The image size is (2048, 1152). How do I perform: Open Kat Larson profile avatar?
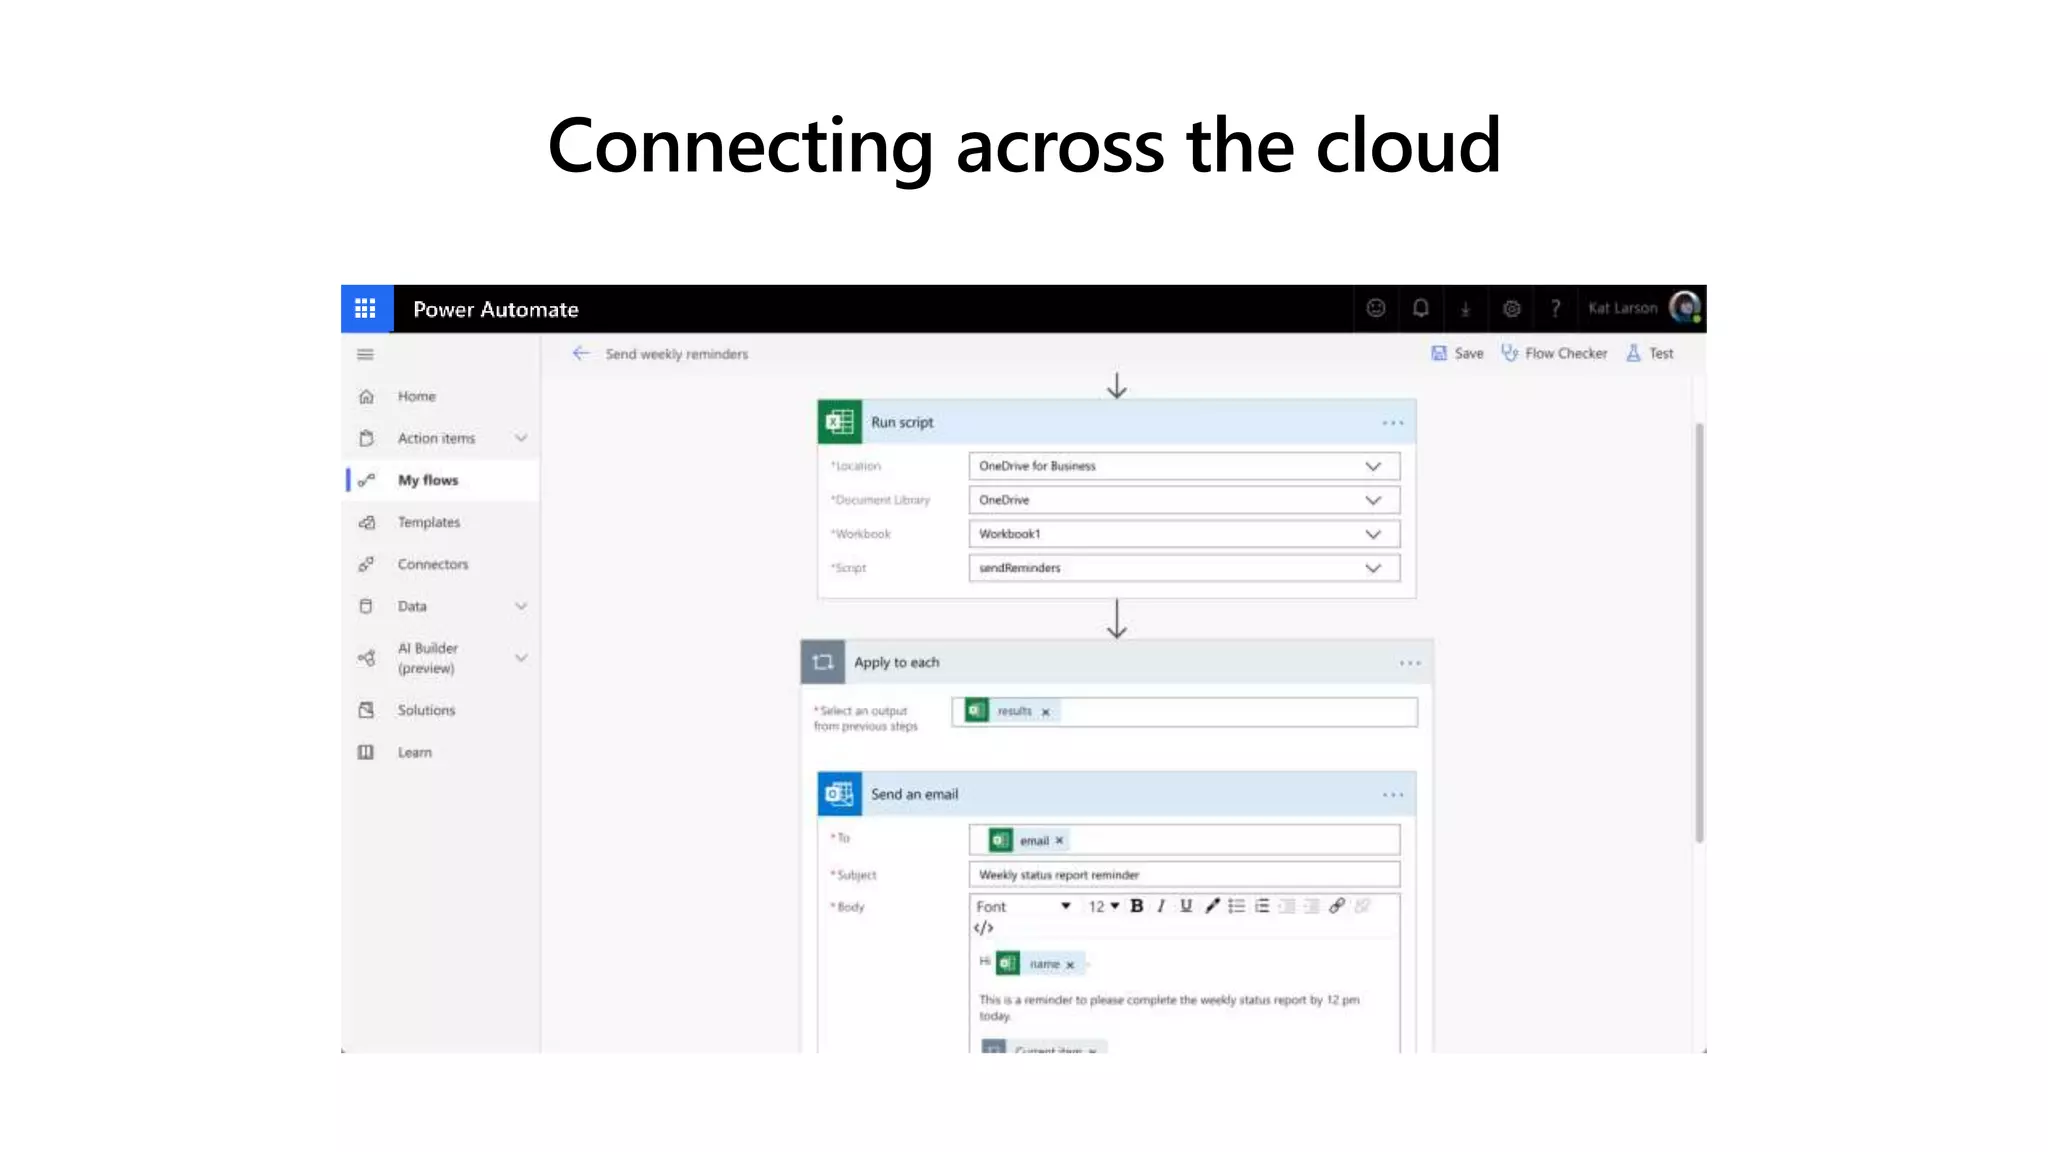coord(1685,308)
